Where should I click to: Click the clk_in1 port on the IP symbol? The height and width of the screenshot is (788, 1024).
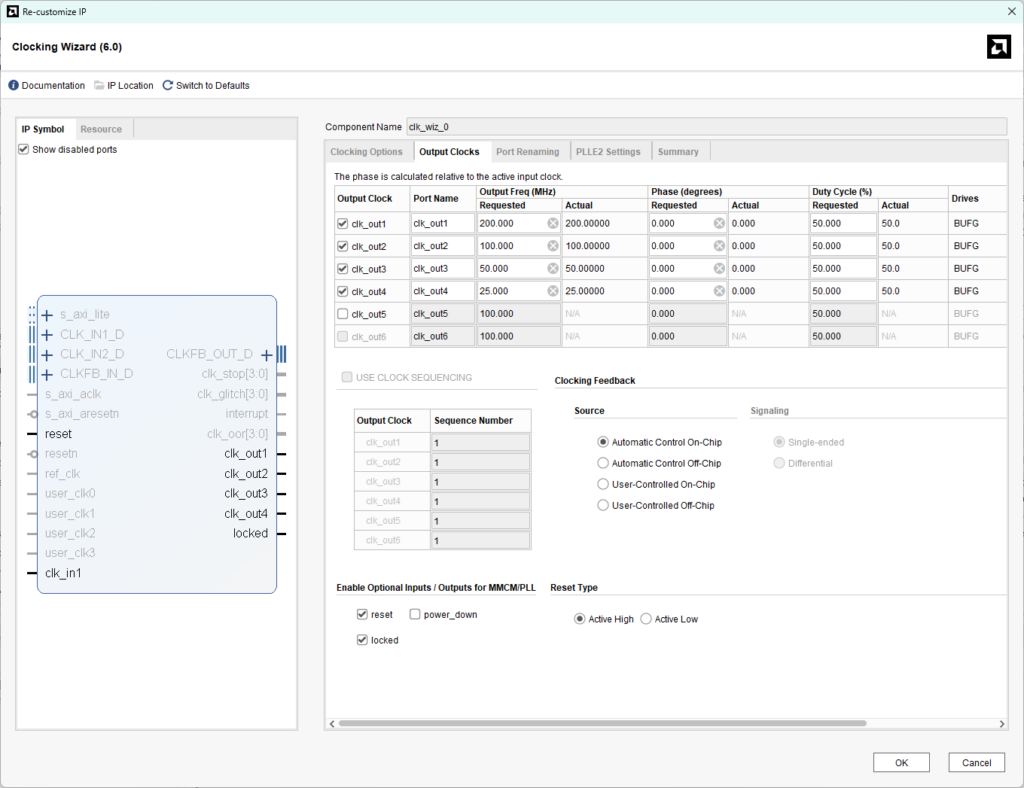pyautogui.click(x=63, y=573)
